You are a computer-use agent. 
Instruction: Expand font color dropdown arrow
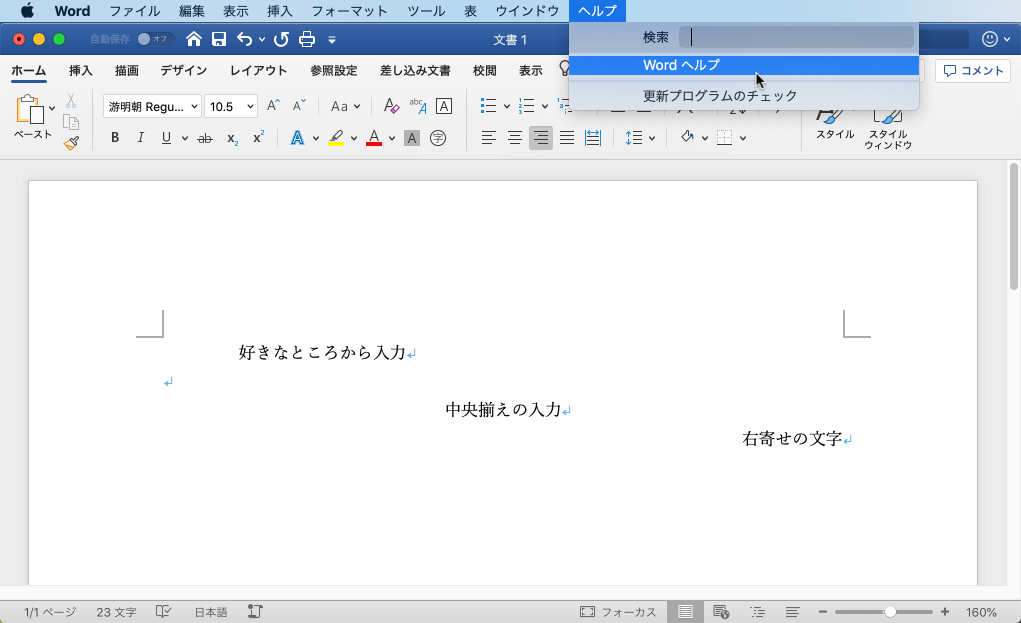(x=391, y=138)
